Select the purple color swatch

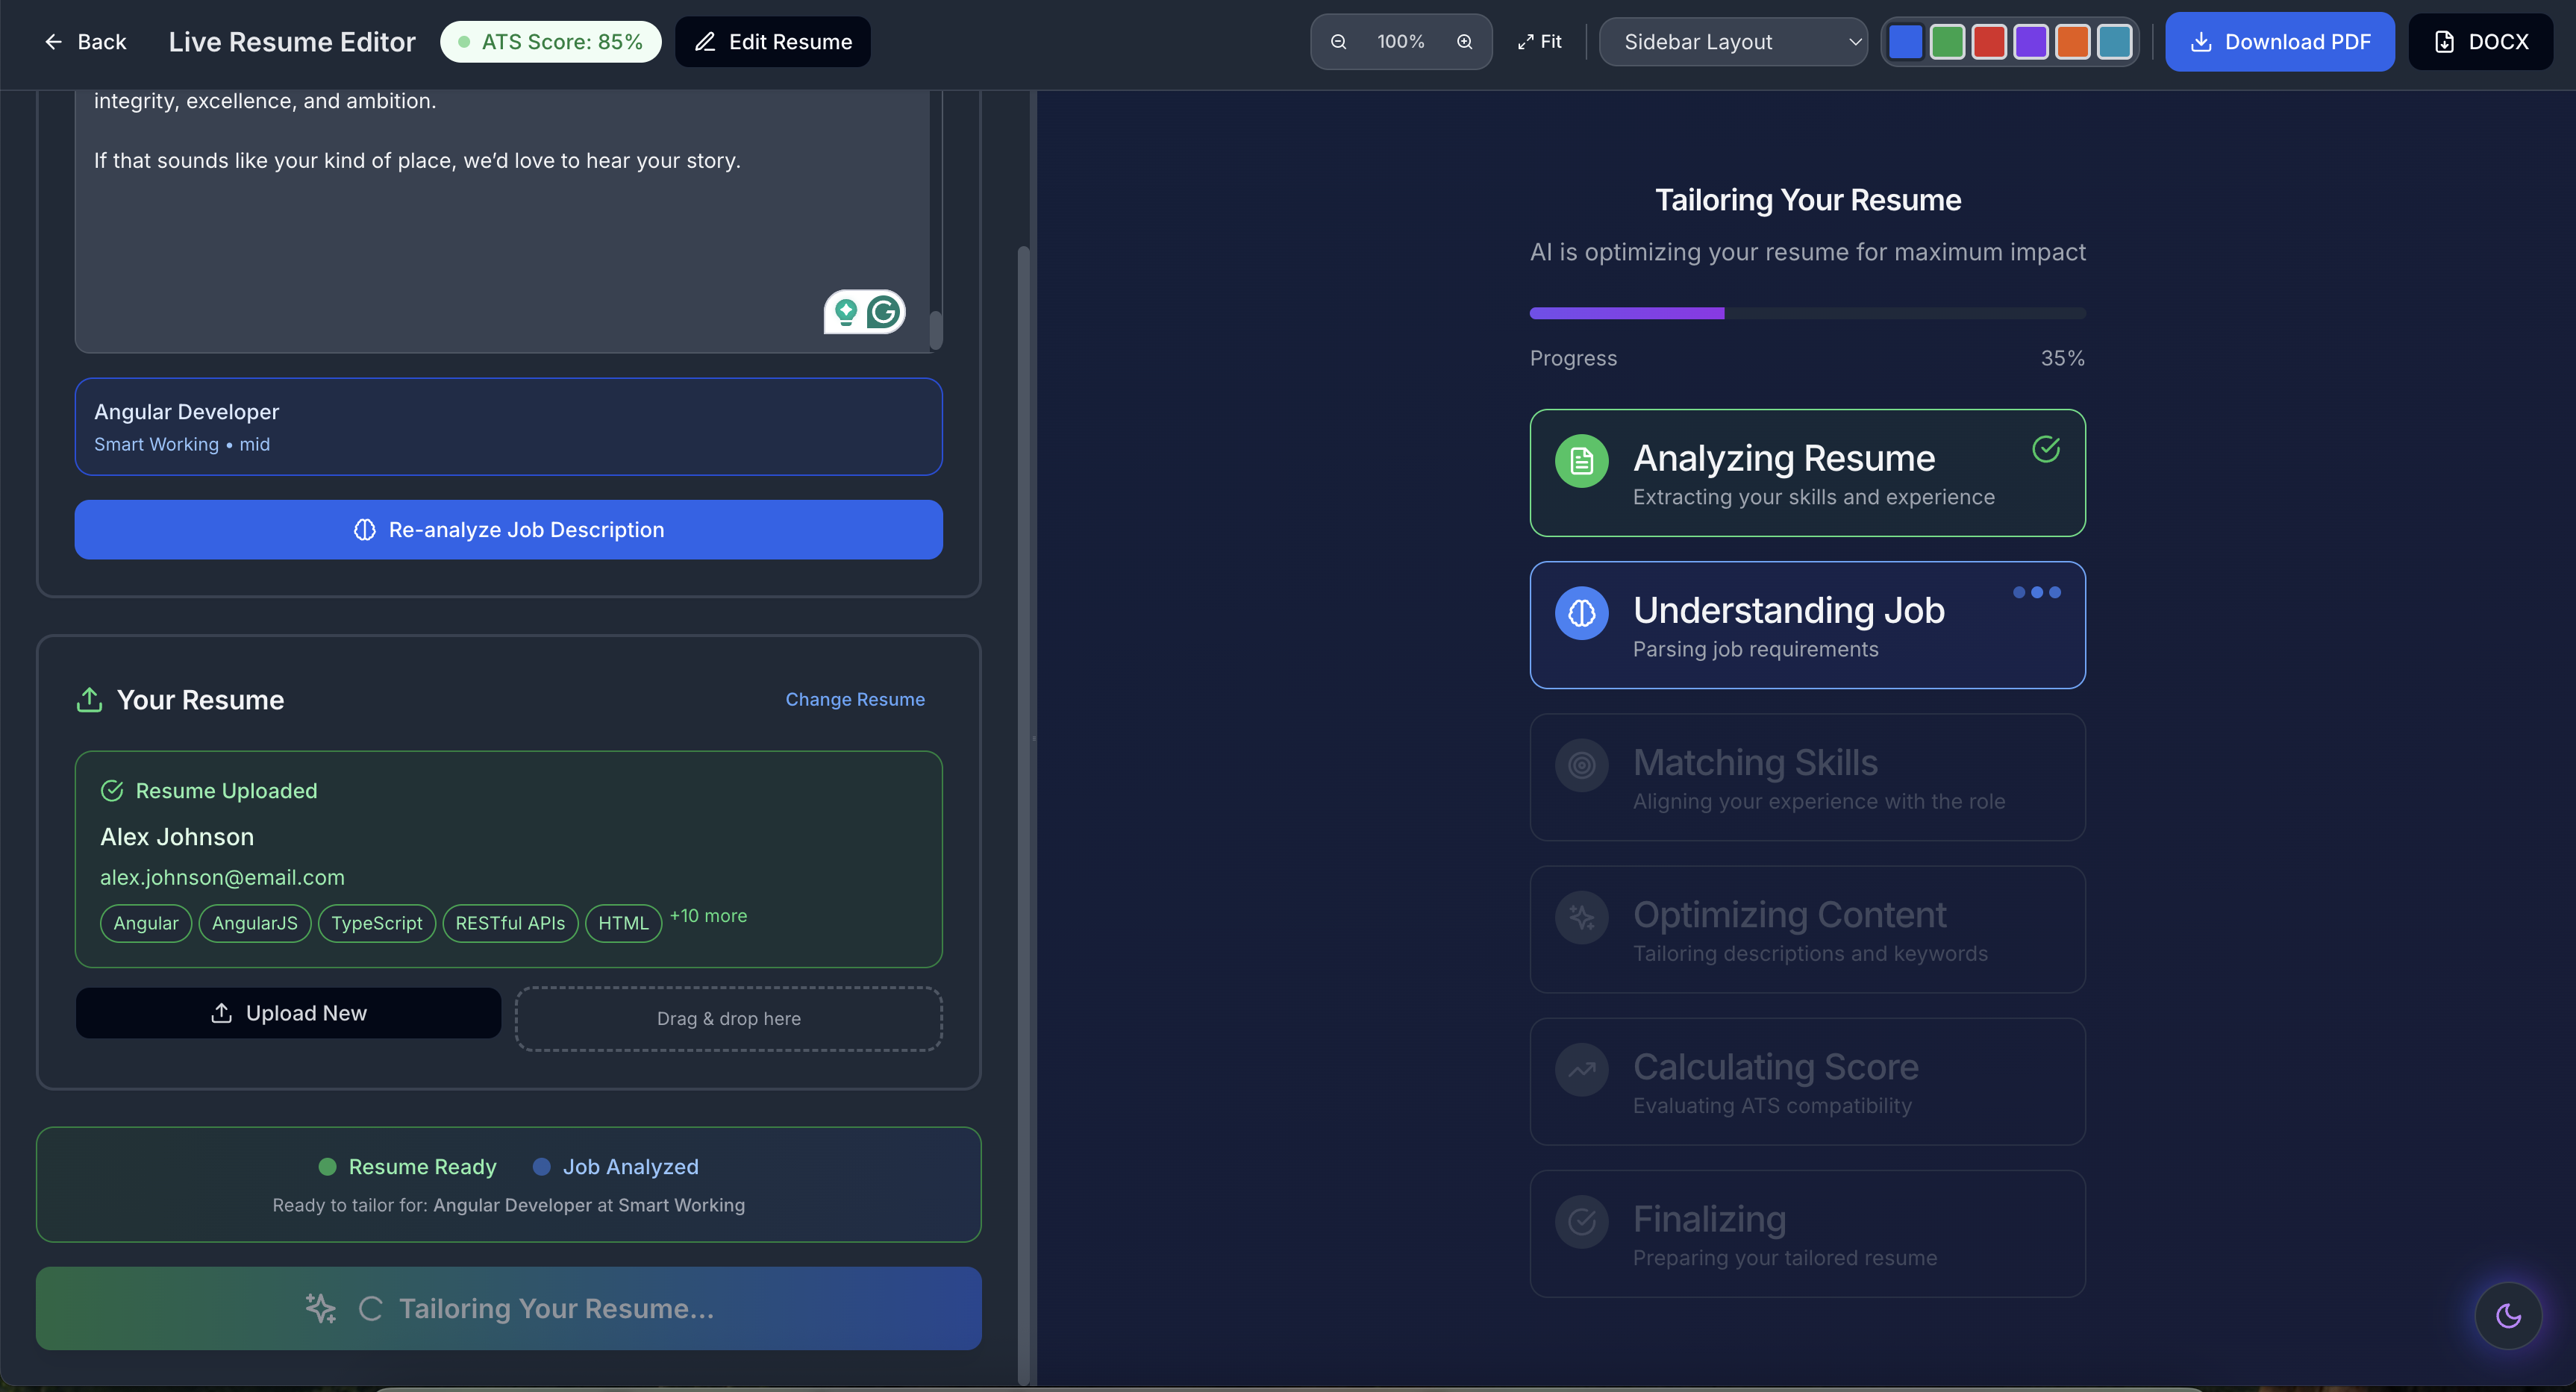click(2031, 42)
